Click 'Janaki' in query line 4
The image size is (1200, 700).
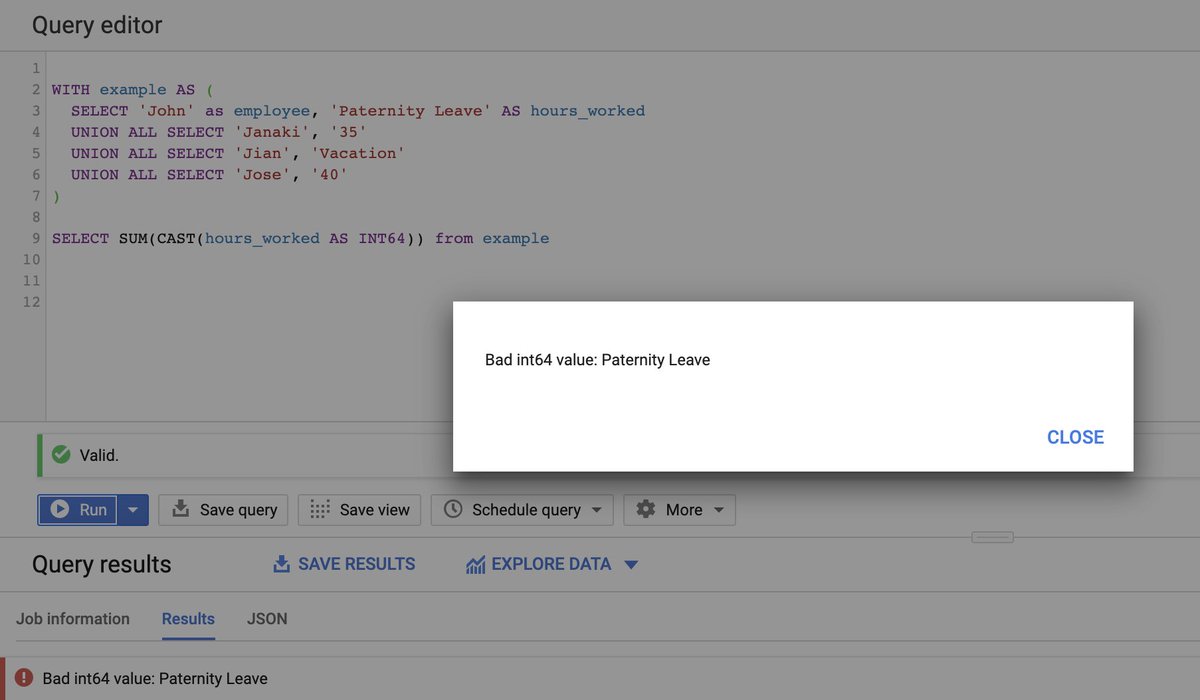pyautogui.click(x=272, y=132)
